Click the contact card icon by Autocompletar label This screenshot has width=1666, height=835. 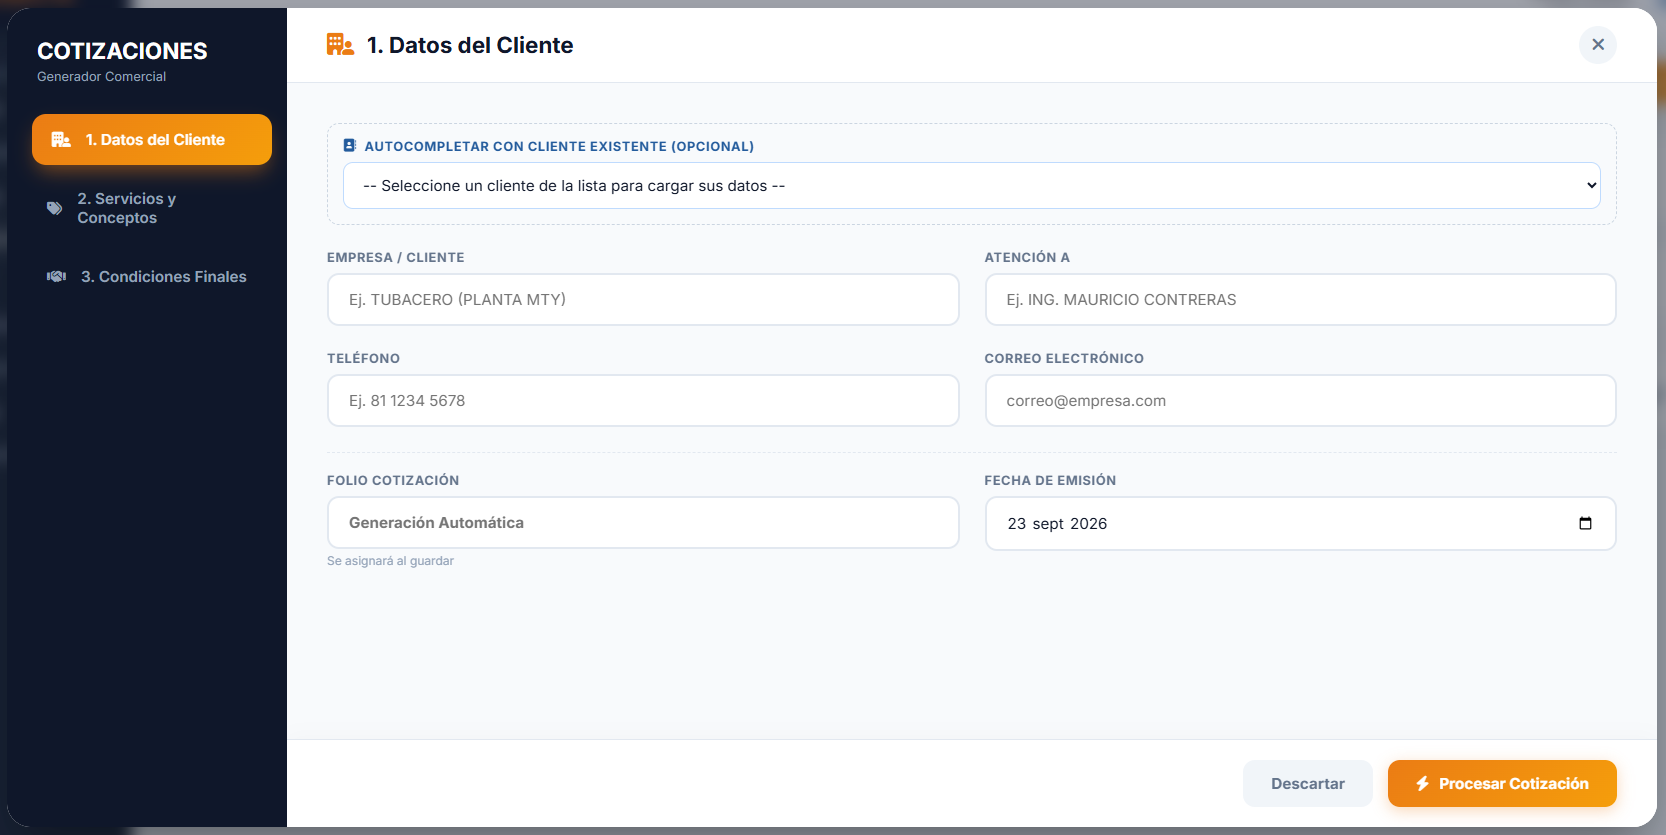point(349,146)
